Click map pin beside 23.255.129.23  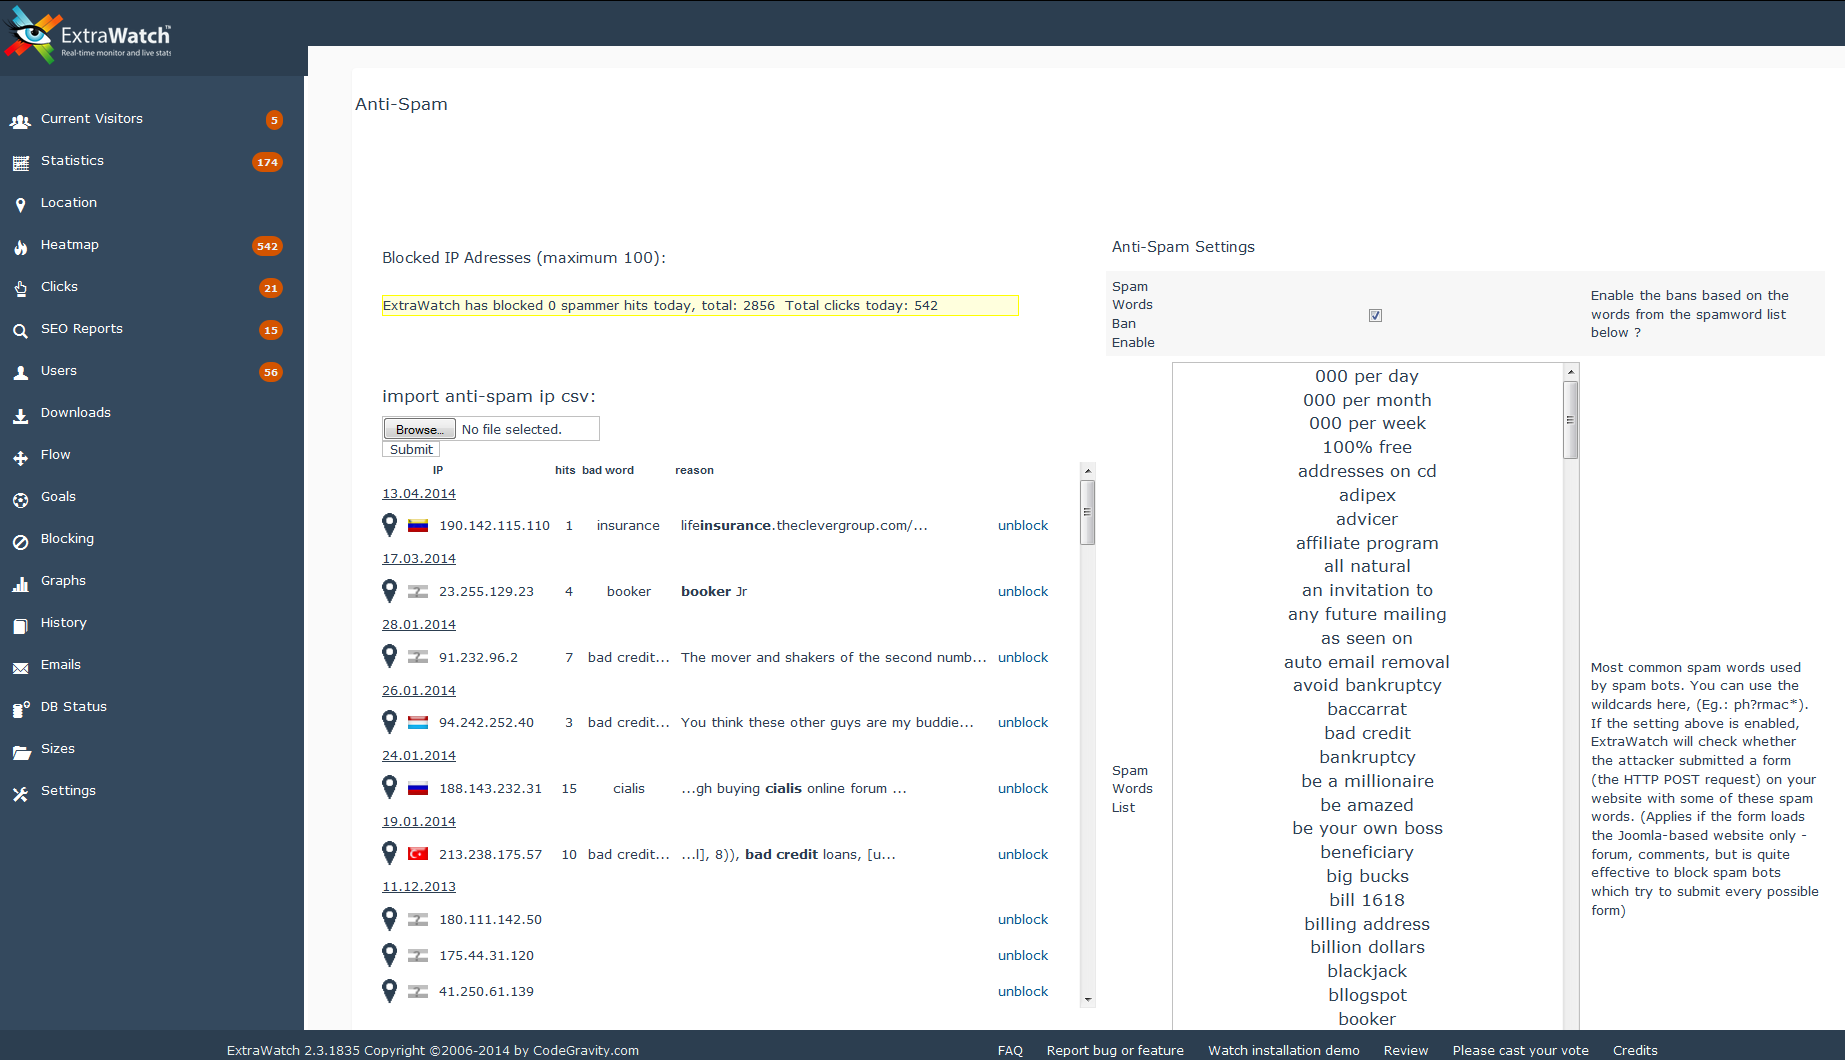390,590
